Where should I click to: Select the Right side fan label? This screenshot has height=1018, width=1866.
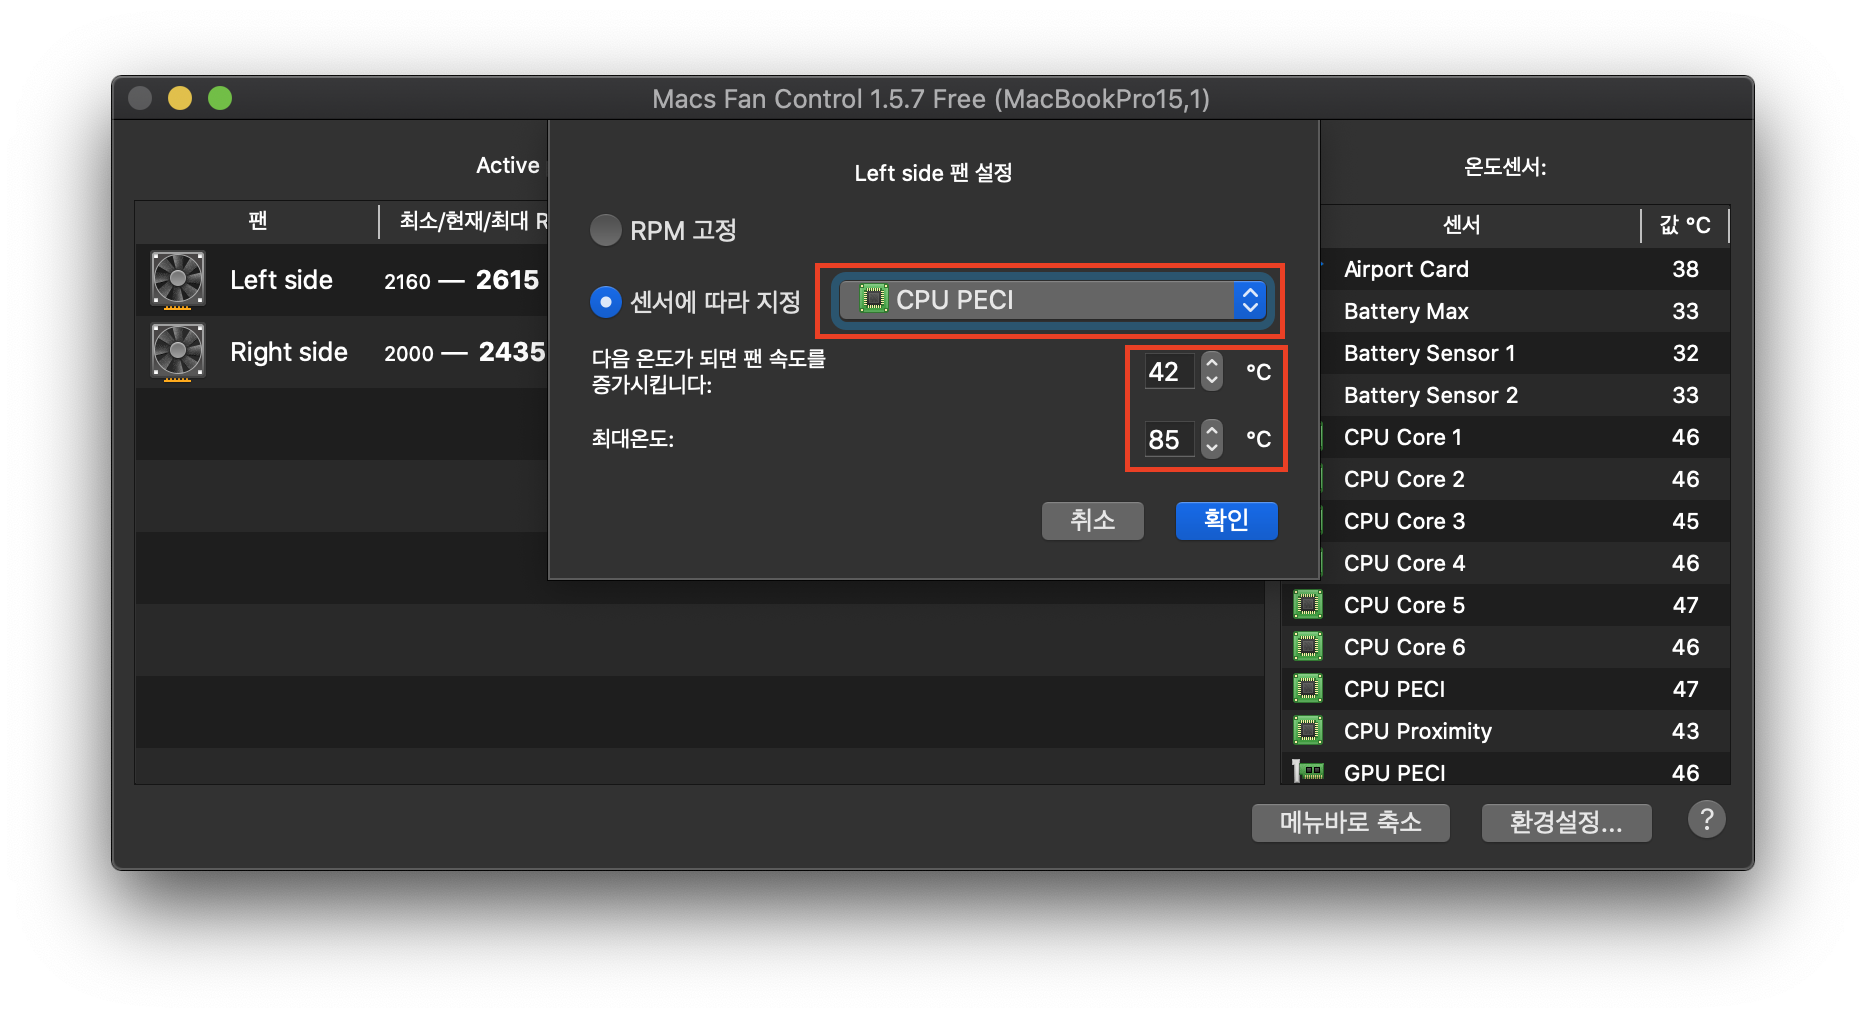[289, 352]
